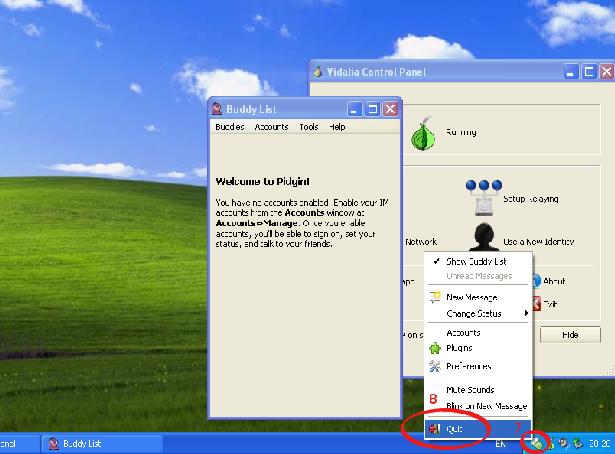
Task: Toggle Blink on New Message option
Action: (x=485, y=406)
